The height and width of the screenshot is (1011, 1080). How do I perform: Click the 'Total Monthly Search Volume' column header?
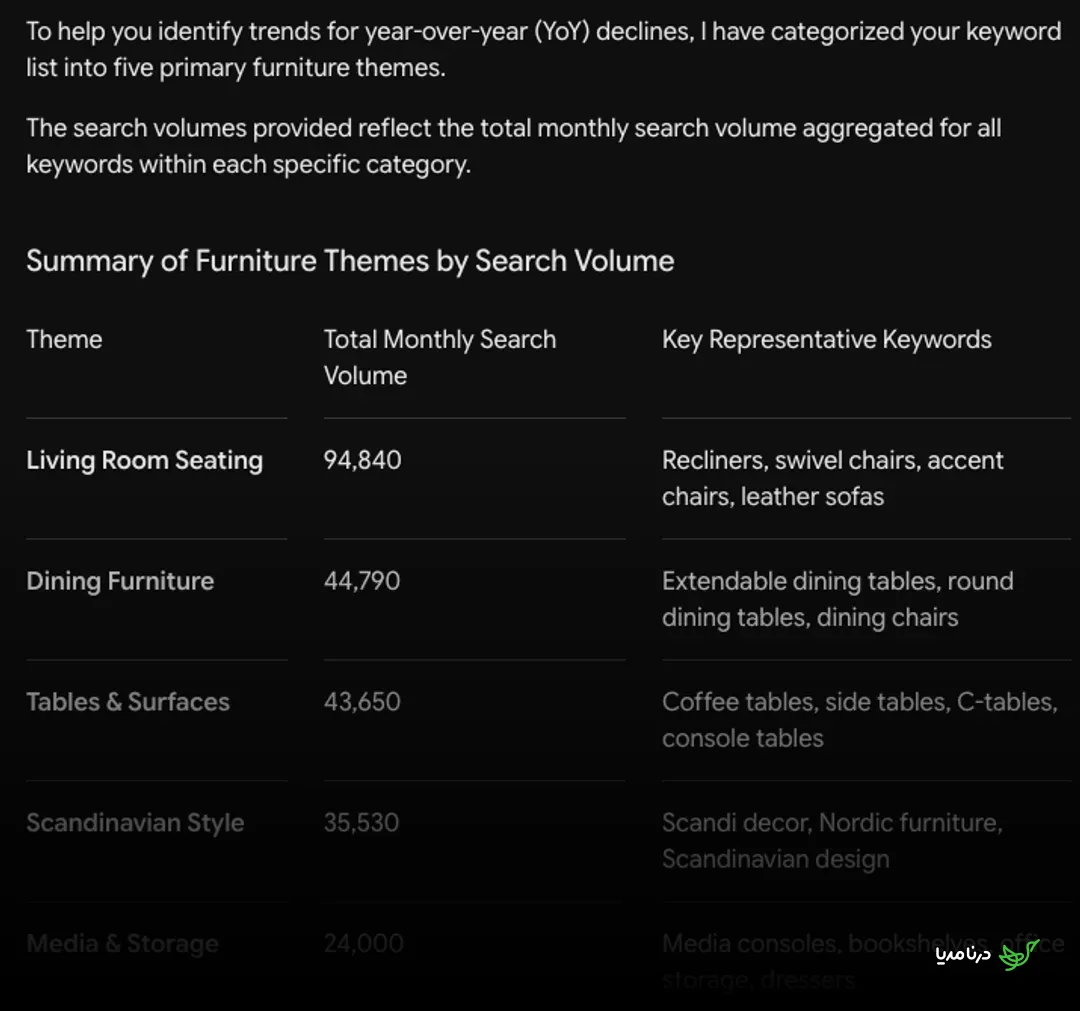(439, 357)
